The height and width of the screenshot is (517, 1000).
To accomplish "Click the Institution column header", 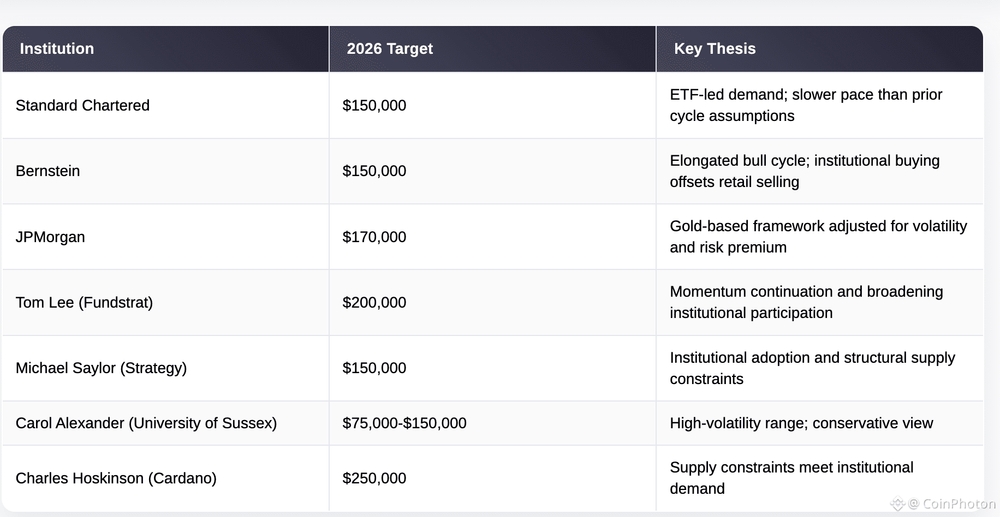I will coord(57,48).
